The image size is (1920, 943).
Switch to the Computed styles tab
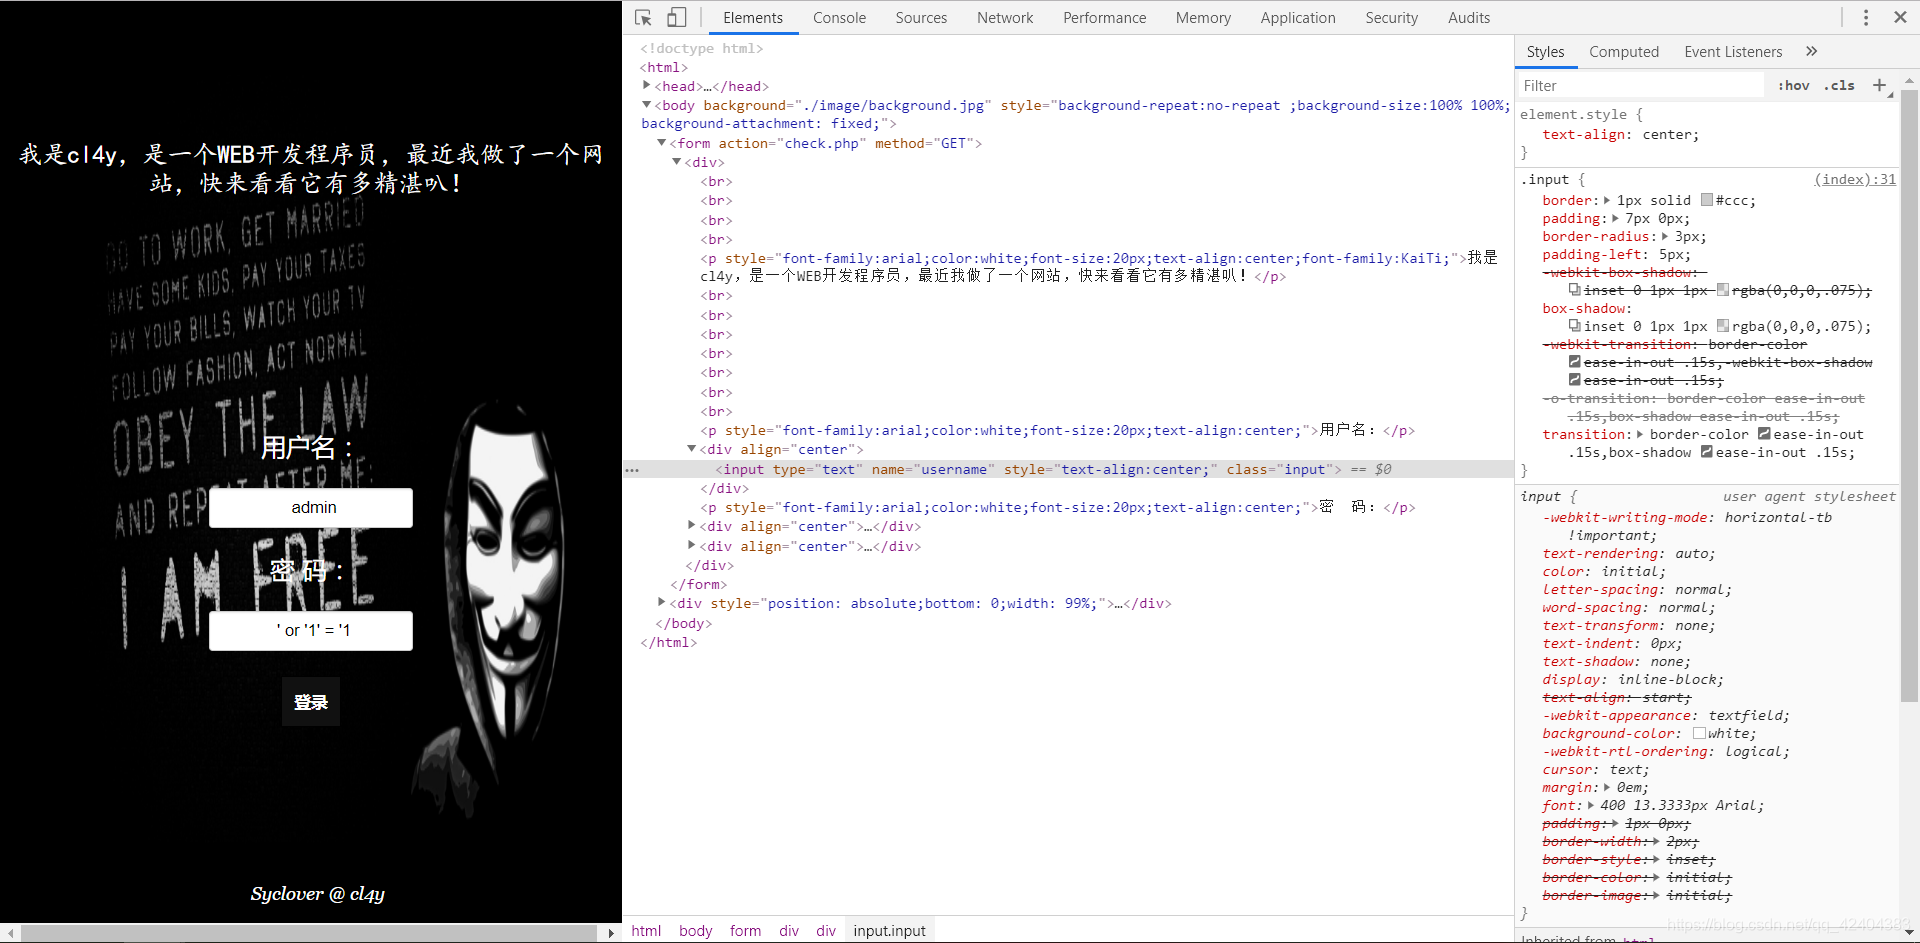click(1623, 51)
